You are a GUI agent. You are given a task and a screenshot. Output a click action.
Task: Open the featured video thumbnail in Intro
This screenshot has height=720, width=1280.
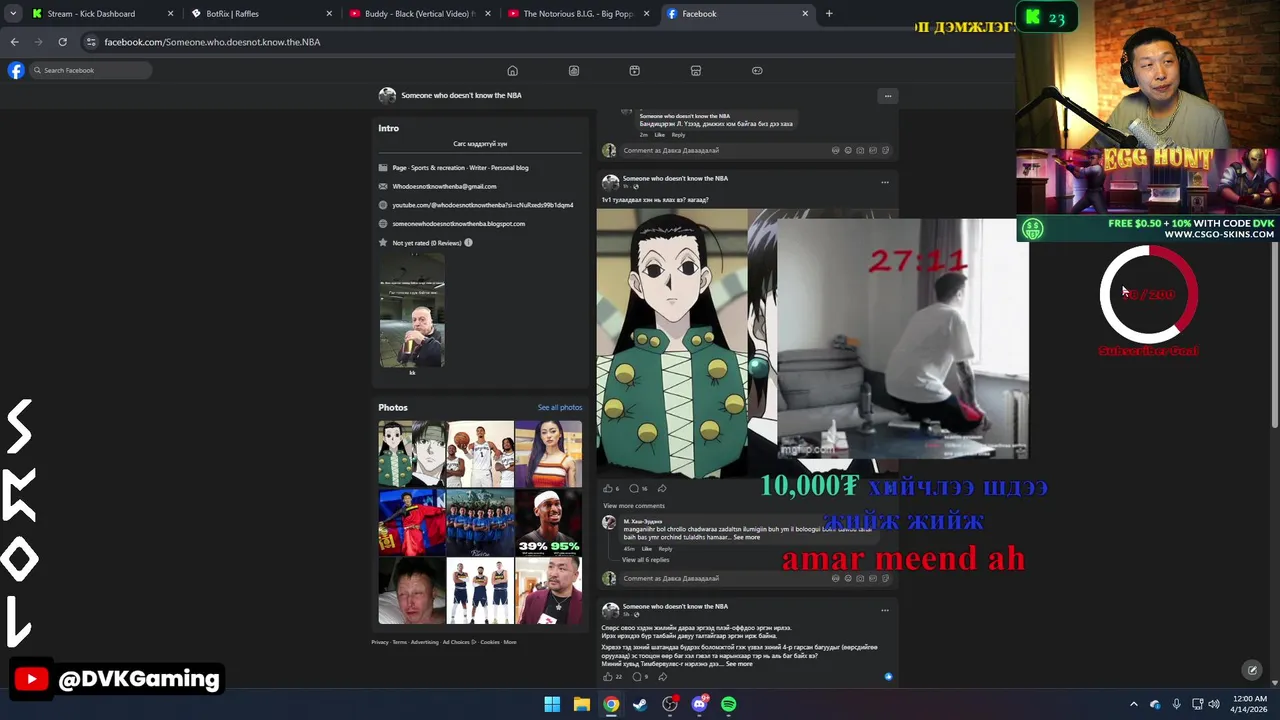(412, 311)
